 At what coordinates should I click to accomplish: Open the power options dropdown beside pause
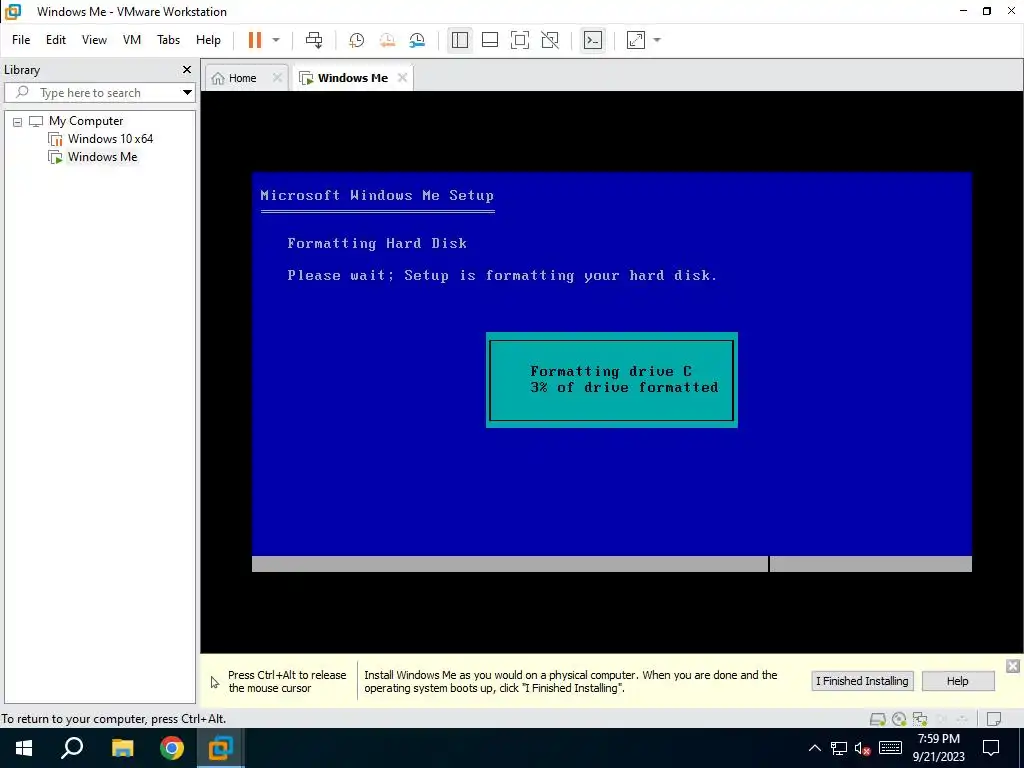point(276,40)
